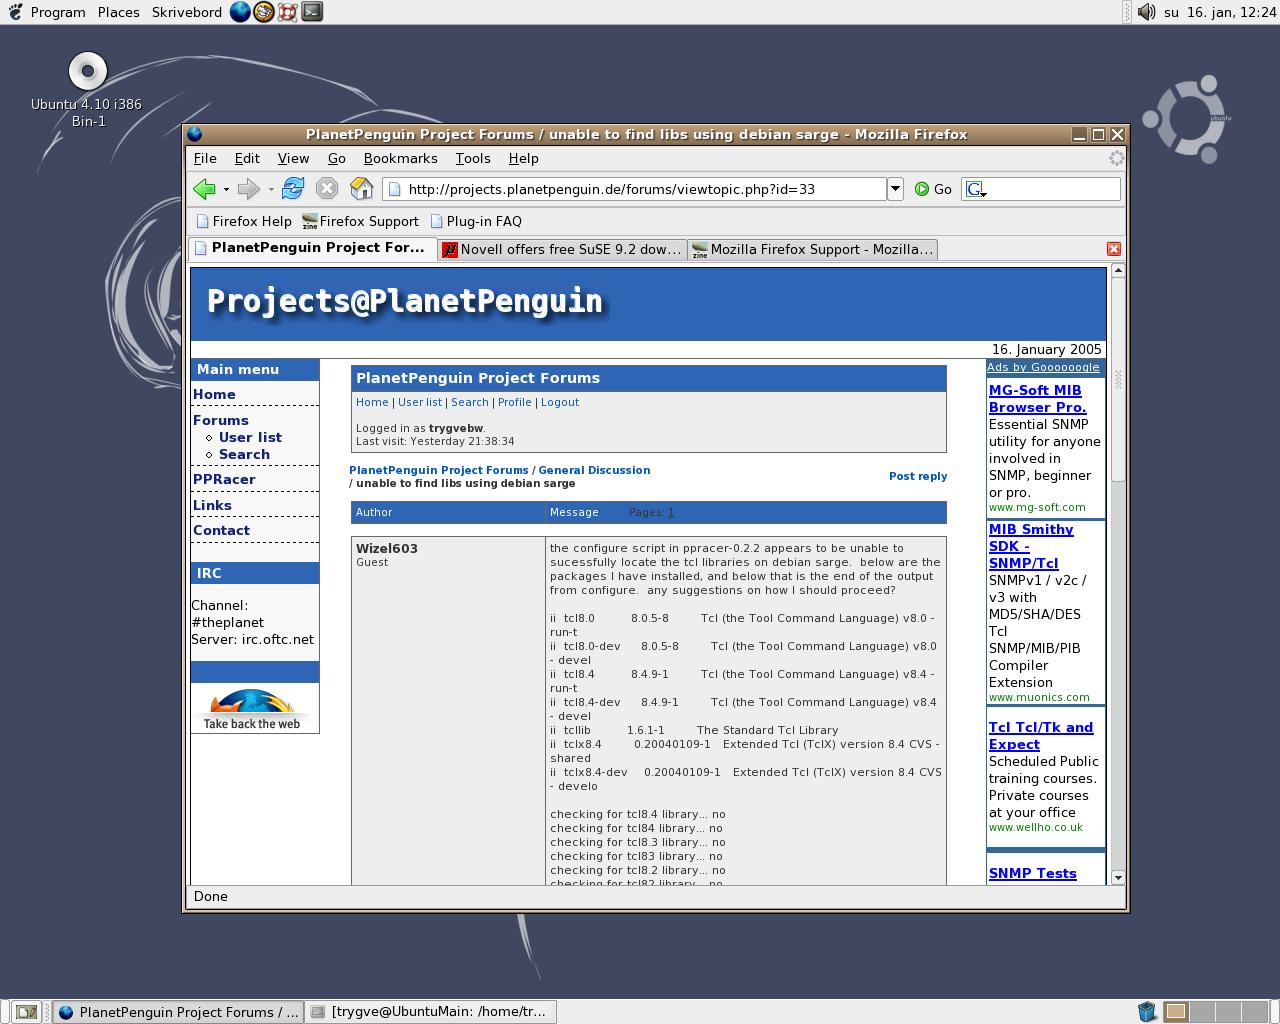The image size is (1280, 1024).
Task: Open the MG-Soft MIB Browser Pro ad
Action: (1038, 399)
